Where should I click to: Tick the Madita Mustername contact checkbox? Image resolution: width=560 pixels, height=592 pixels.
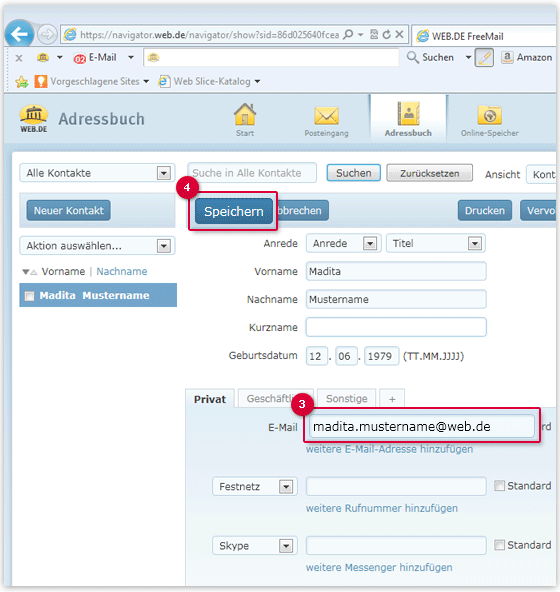[x=29, y=296]
